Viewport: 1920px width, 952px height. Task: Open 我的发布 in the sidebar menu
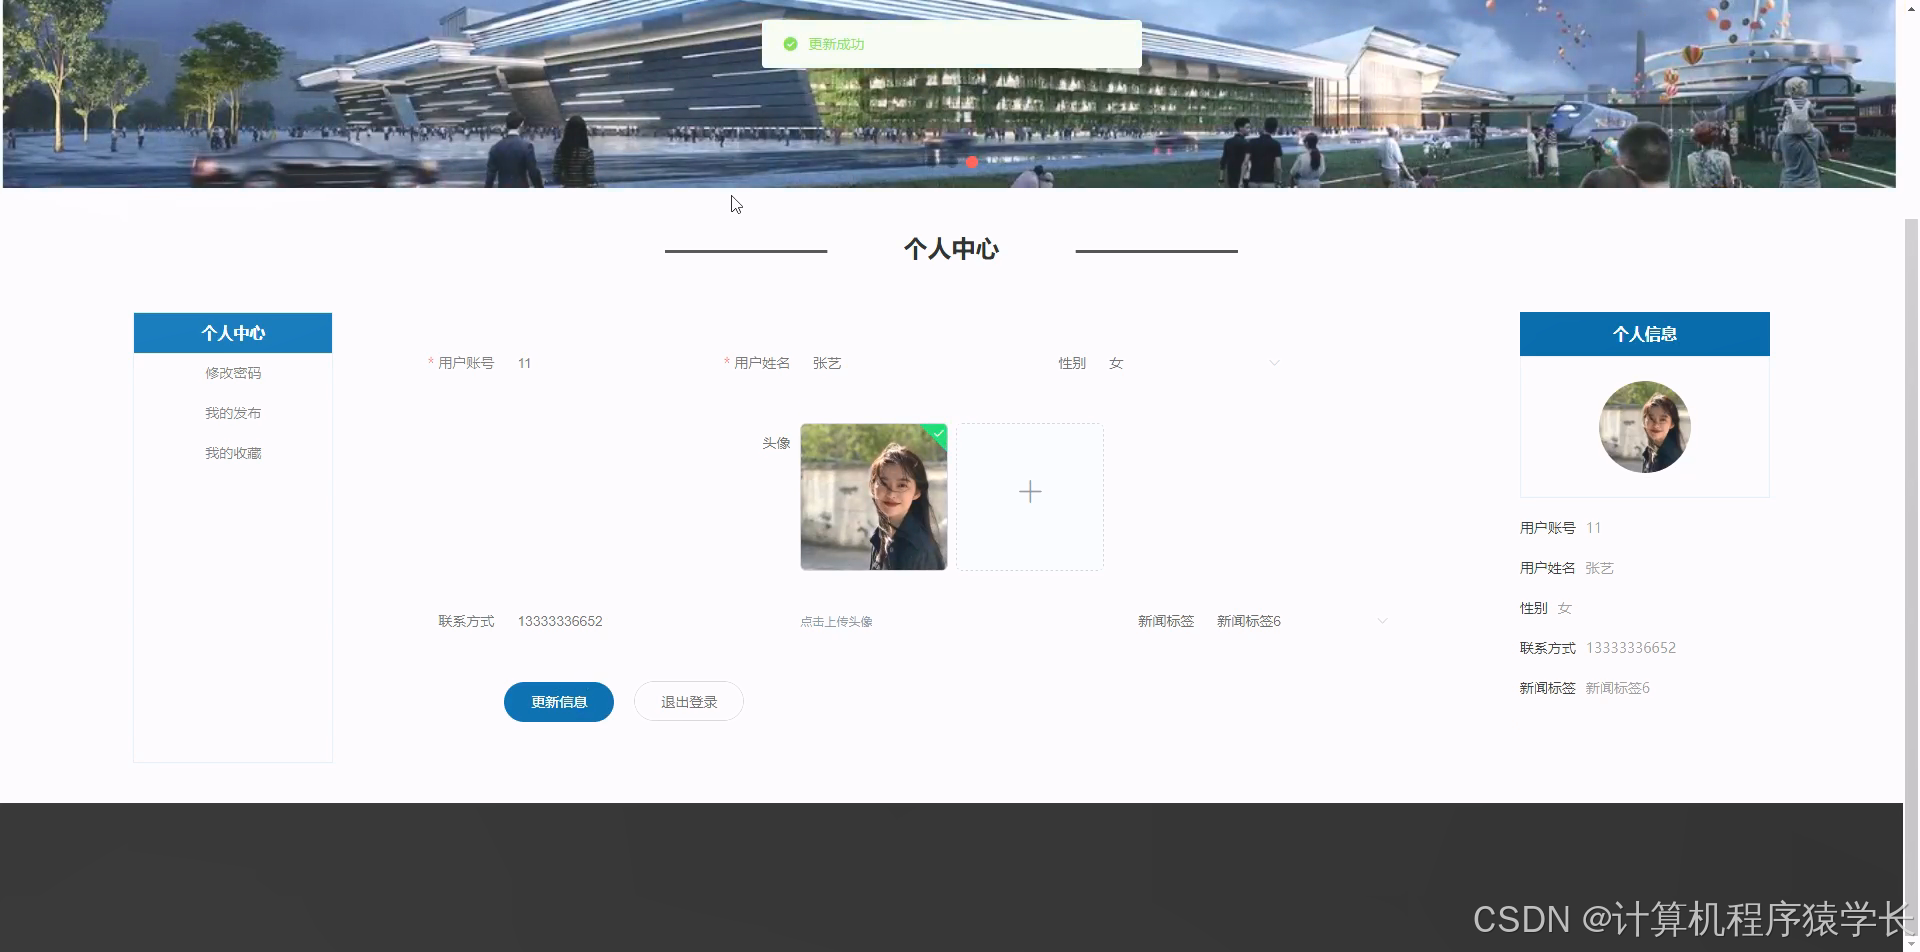tap(233, 413)
